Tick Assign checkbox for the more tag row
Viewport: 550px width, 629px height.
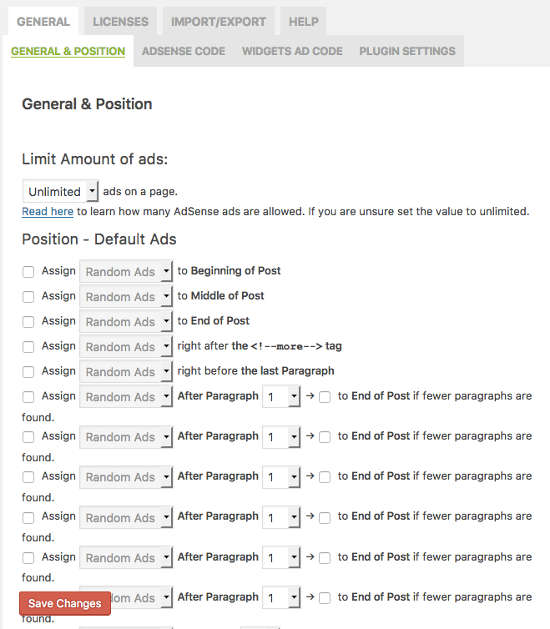point(28,347)
